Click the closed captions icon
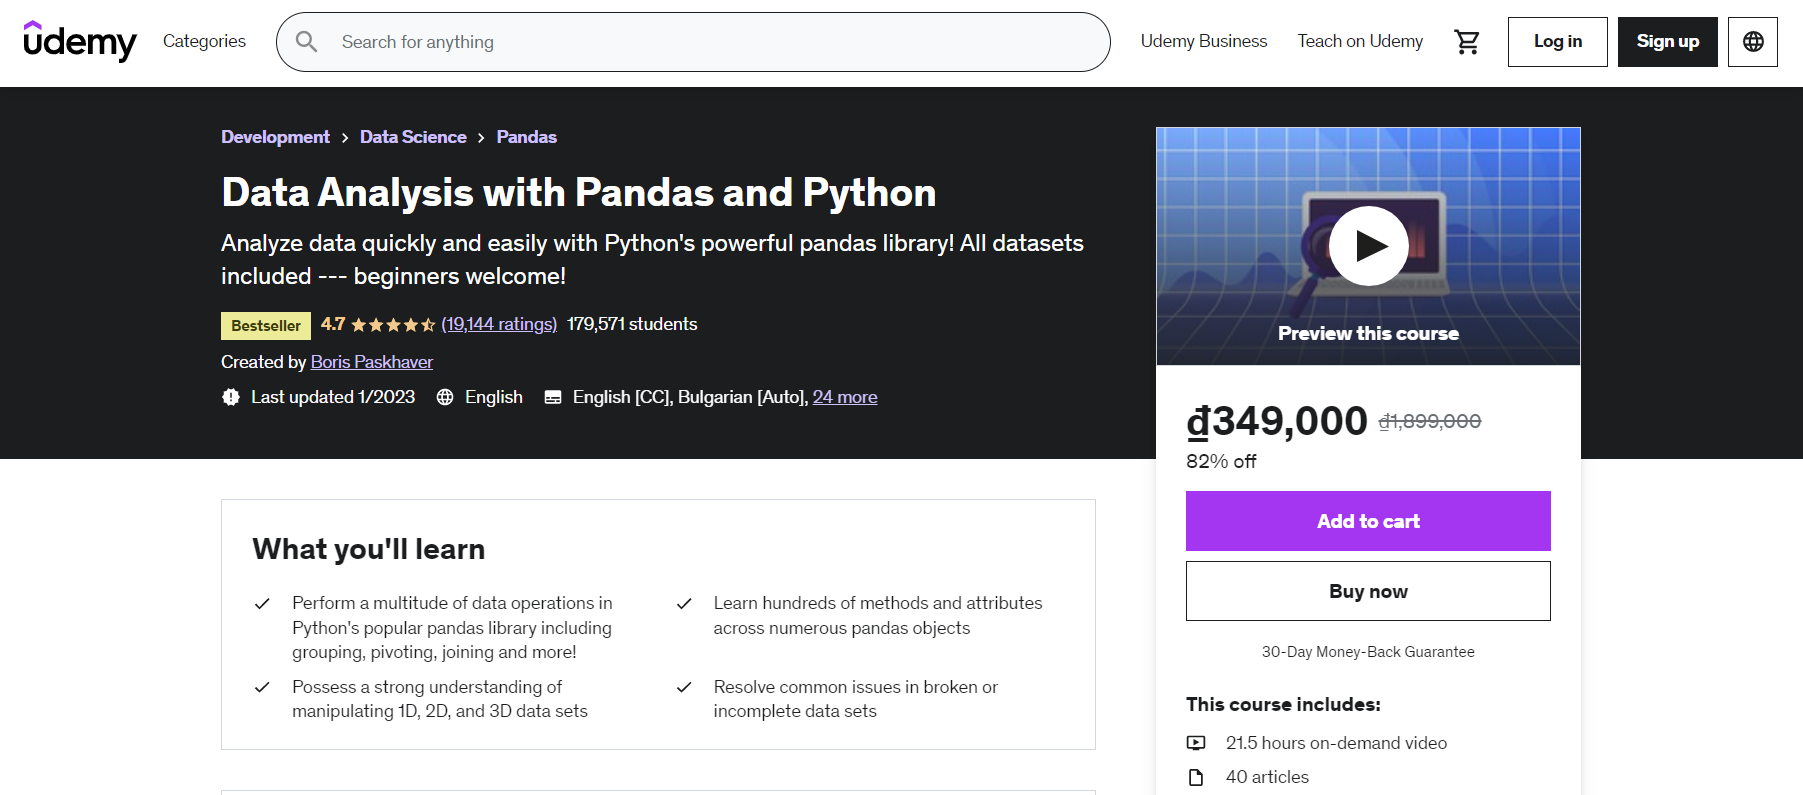This screenshot has height=795, width=1803. pos(553,397)
